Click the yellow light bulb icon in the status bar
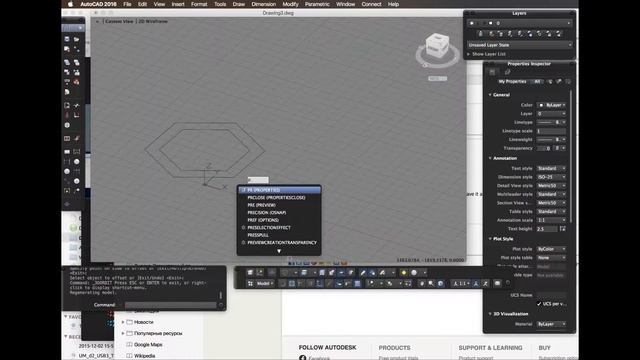Screen dimensions: 640x360 tap(404, 273)
